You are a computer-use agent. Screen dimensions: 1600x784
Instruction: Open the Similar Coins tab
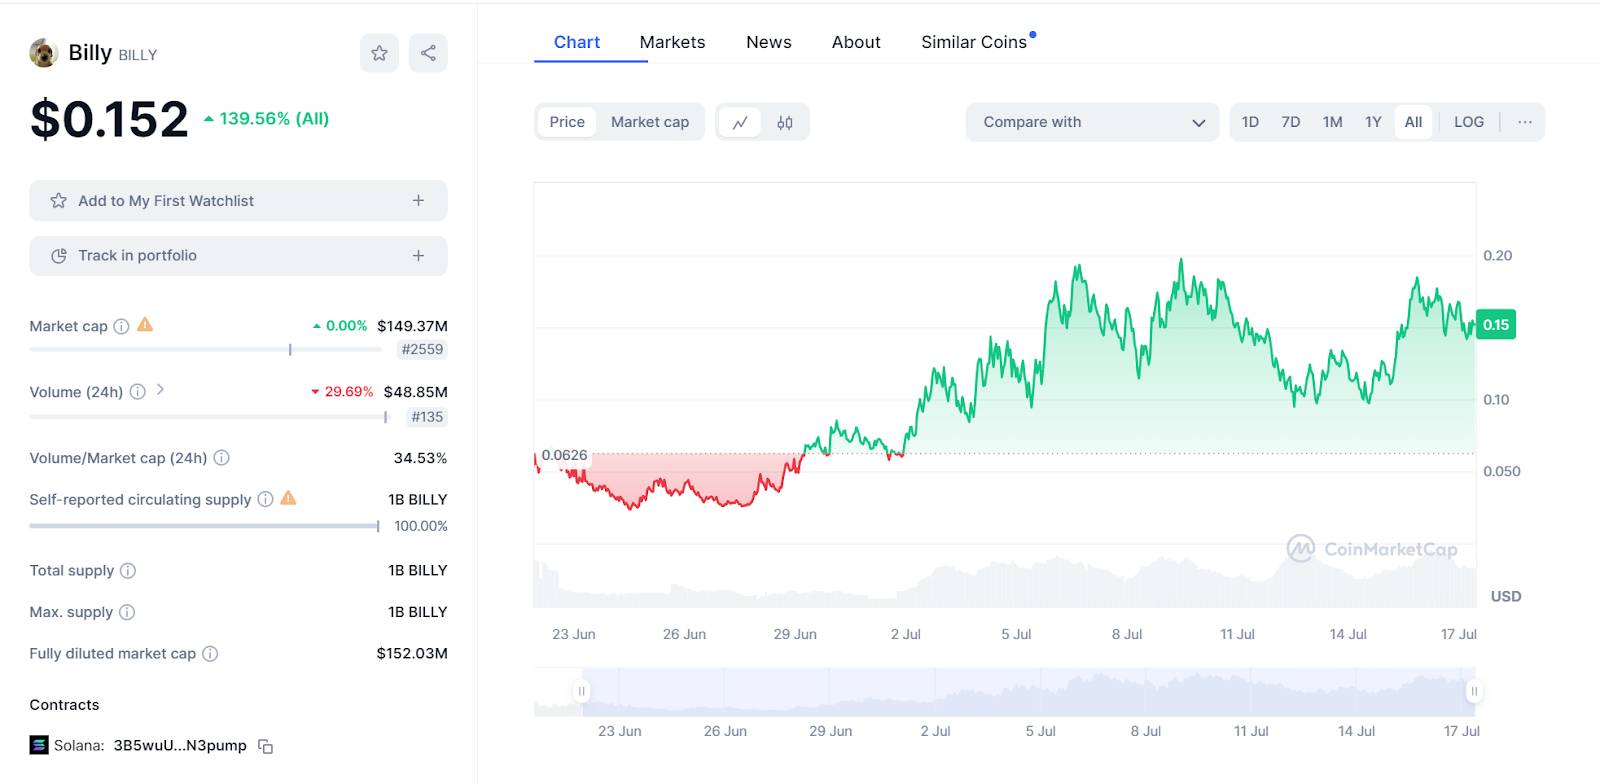tap(974, 42)
